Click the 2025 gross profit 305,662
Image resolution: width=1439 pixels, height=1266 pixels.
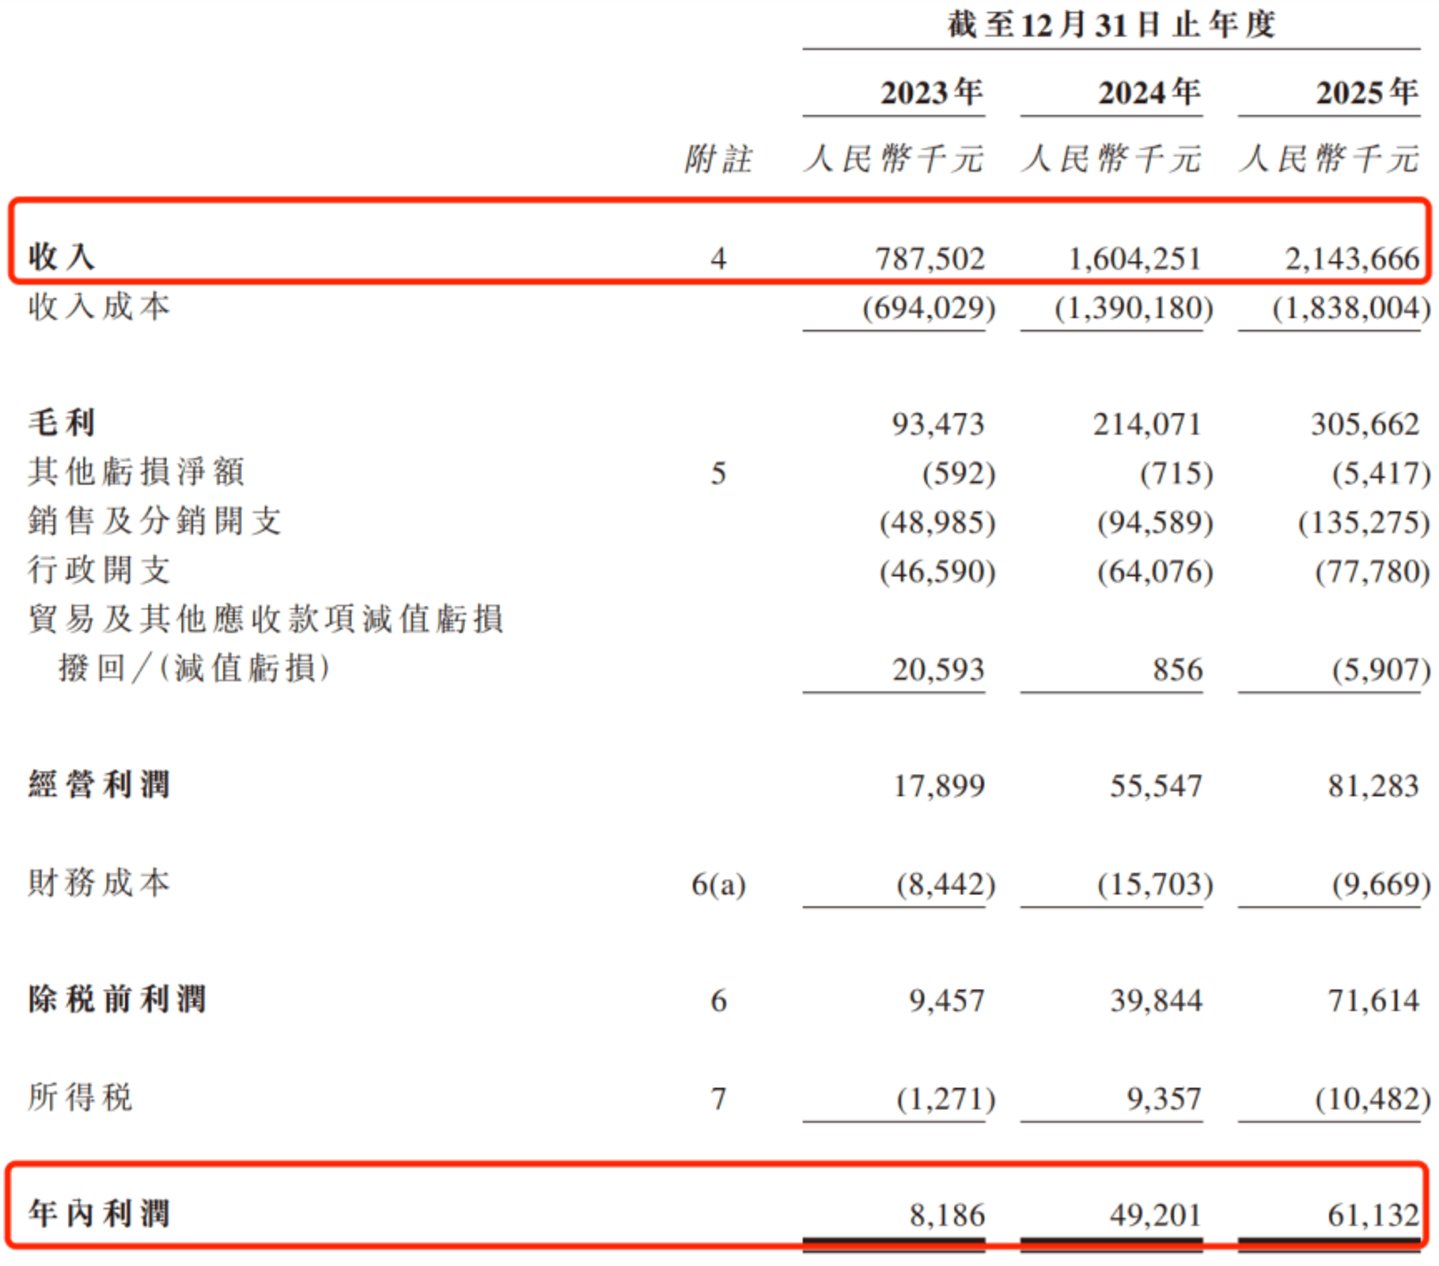1365,424
